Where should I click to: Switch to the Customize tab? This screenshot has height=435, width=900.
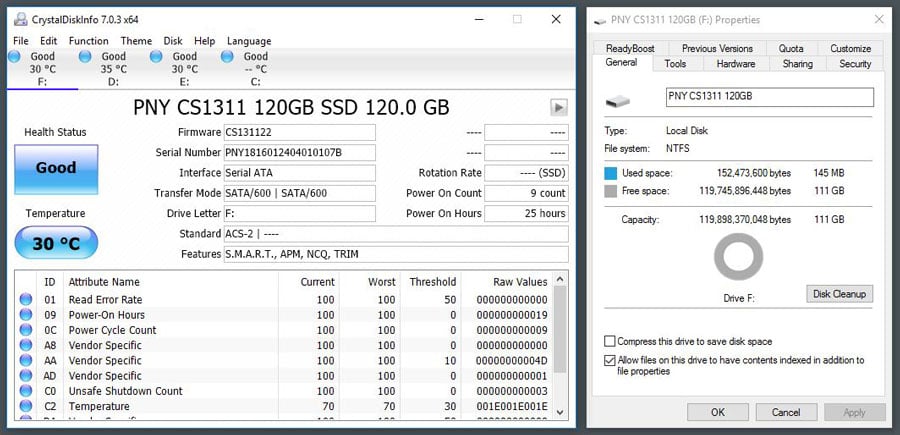click(x=850, y=48)
